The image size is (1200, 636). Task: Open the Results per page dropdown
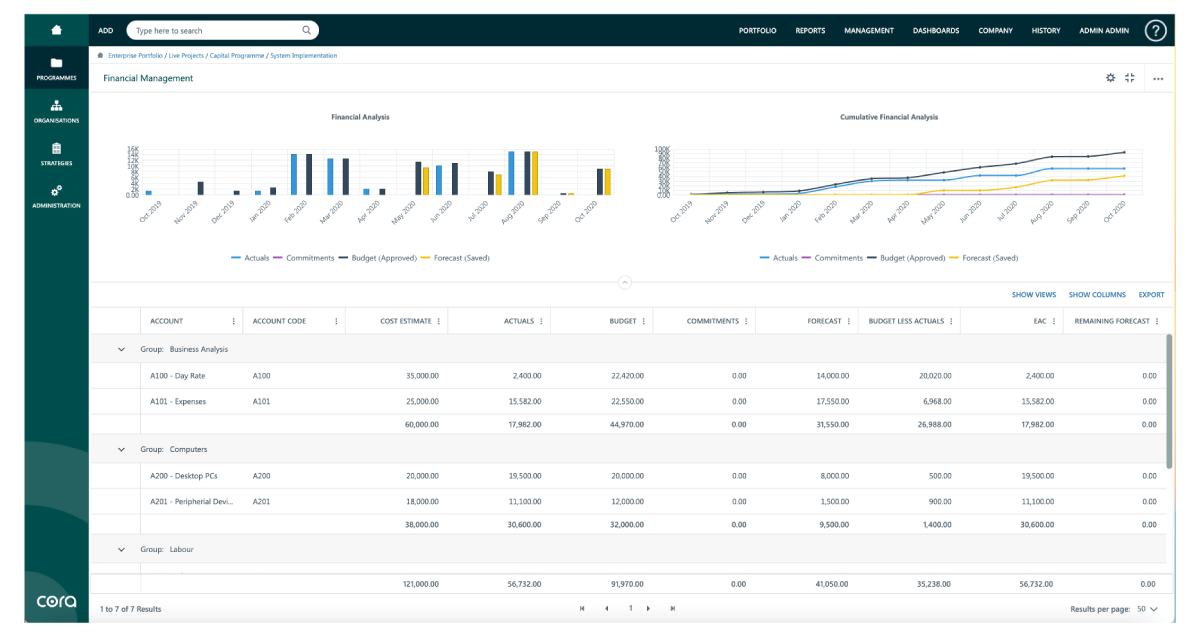(x=1147, y=608)
